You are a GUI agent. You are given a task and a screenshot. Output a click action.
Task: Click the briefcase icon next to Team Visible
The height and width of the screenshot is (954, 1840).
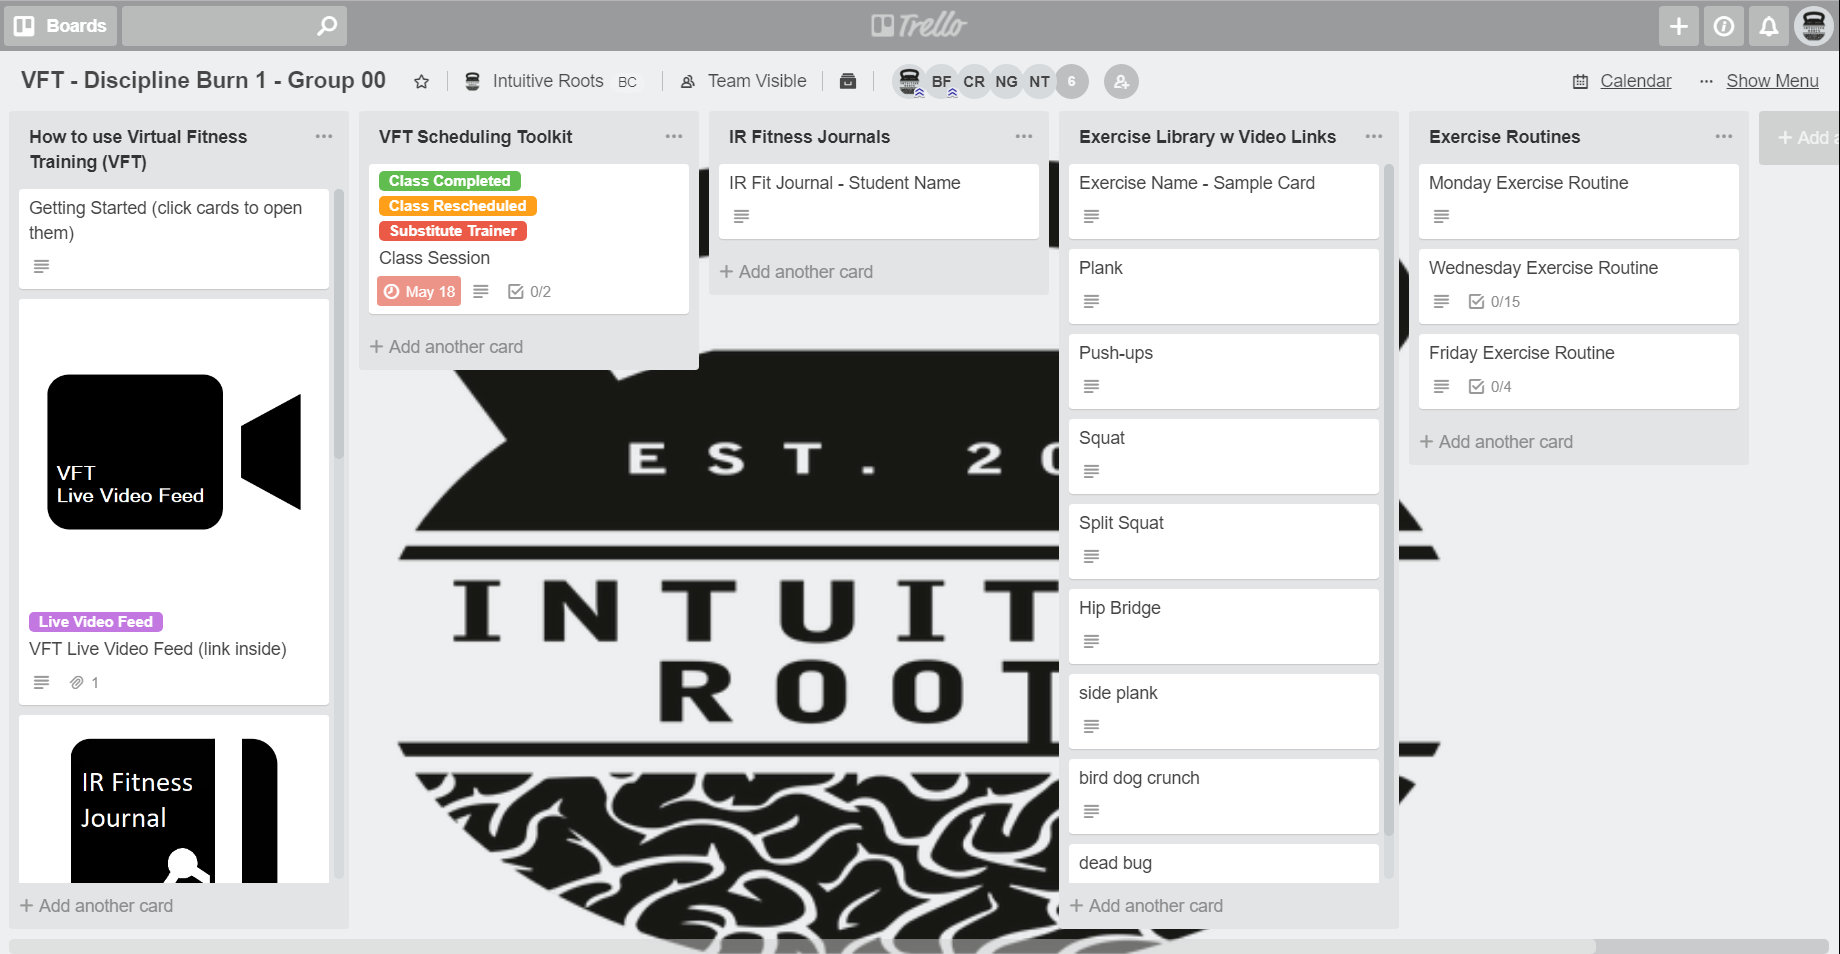point(848,81)
